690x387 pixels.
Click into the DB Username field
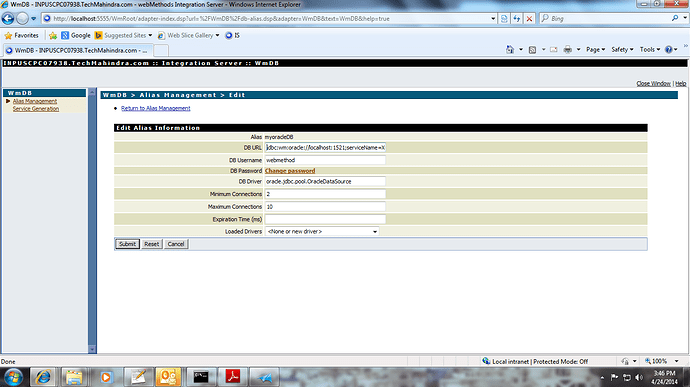[x=325, y=160]
